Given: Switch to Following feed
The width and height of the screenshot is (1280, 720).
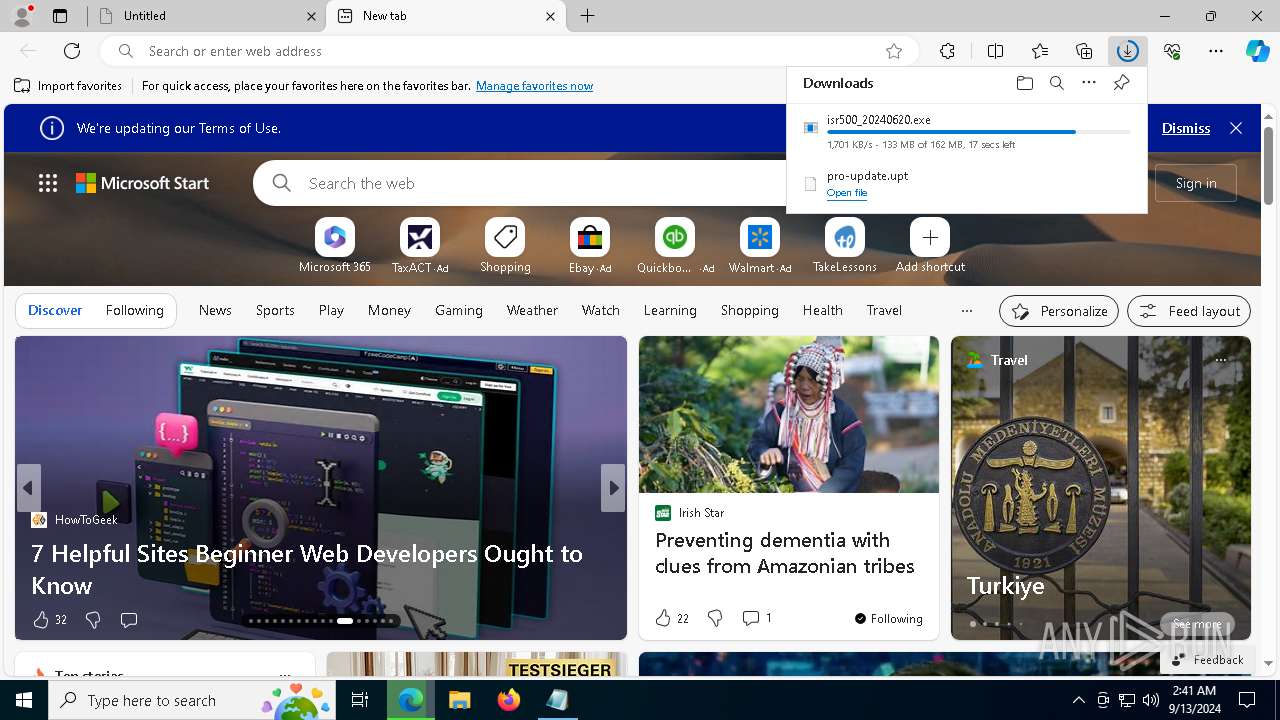Looking at the screenshot, I should pos(134,311).
